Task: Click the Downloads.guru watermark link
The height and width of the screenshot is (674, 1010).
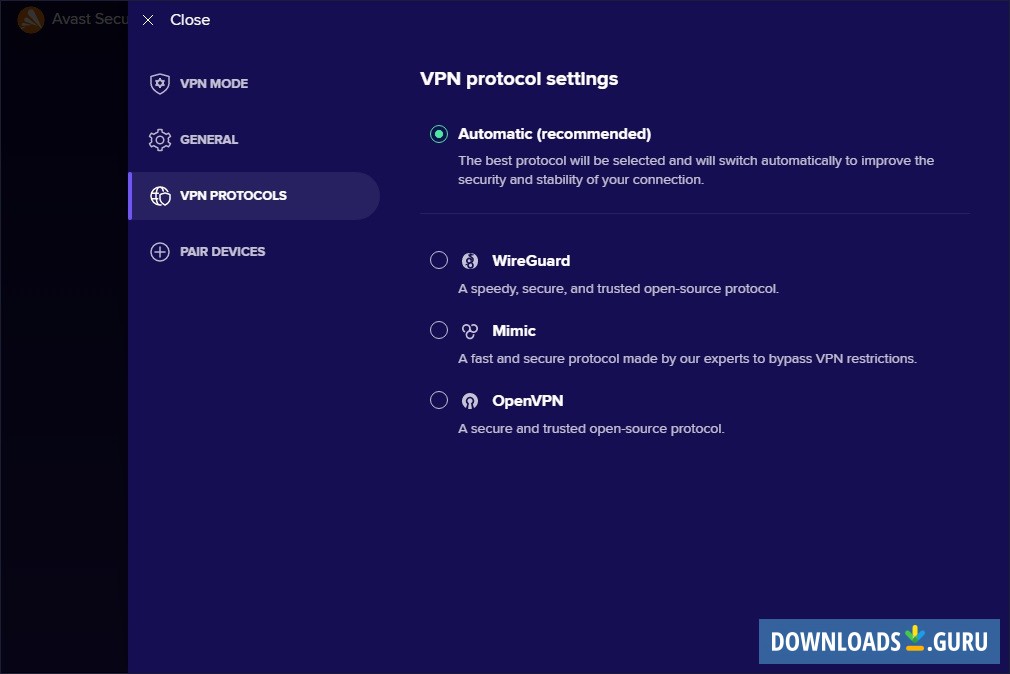Action: [x=878, y=642]
